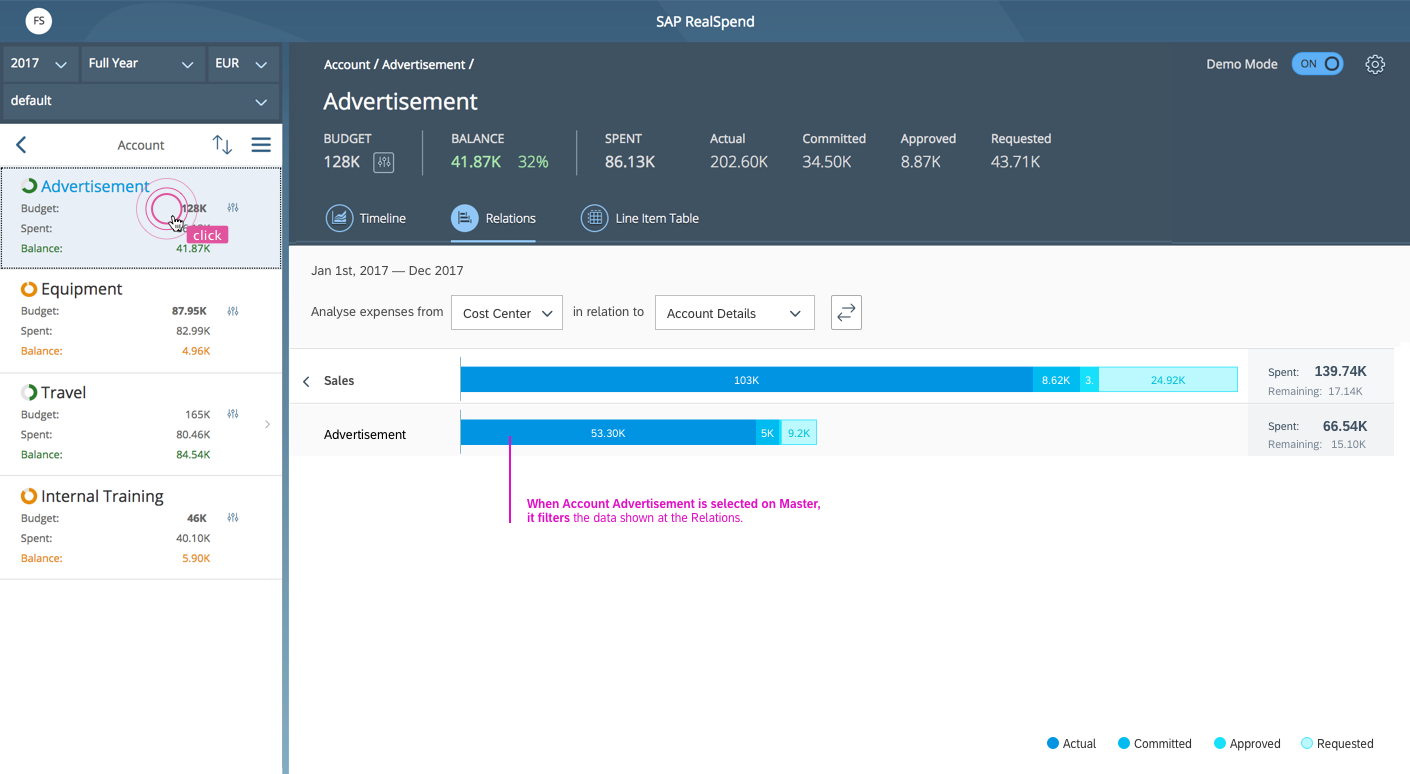Click the Advertisement 5K committed bar segment
The width and height of the screenshot is (1410, 774).
pyautogui.click(x=768, y=433)
